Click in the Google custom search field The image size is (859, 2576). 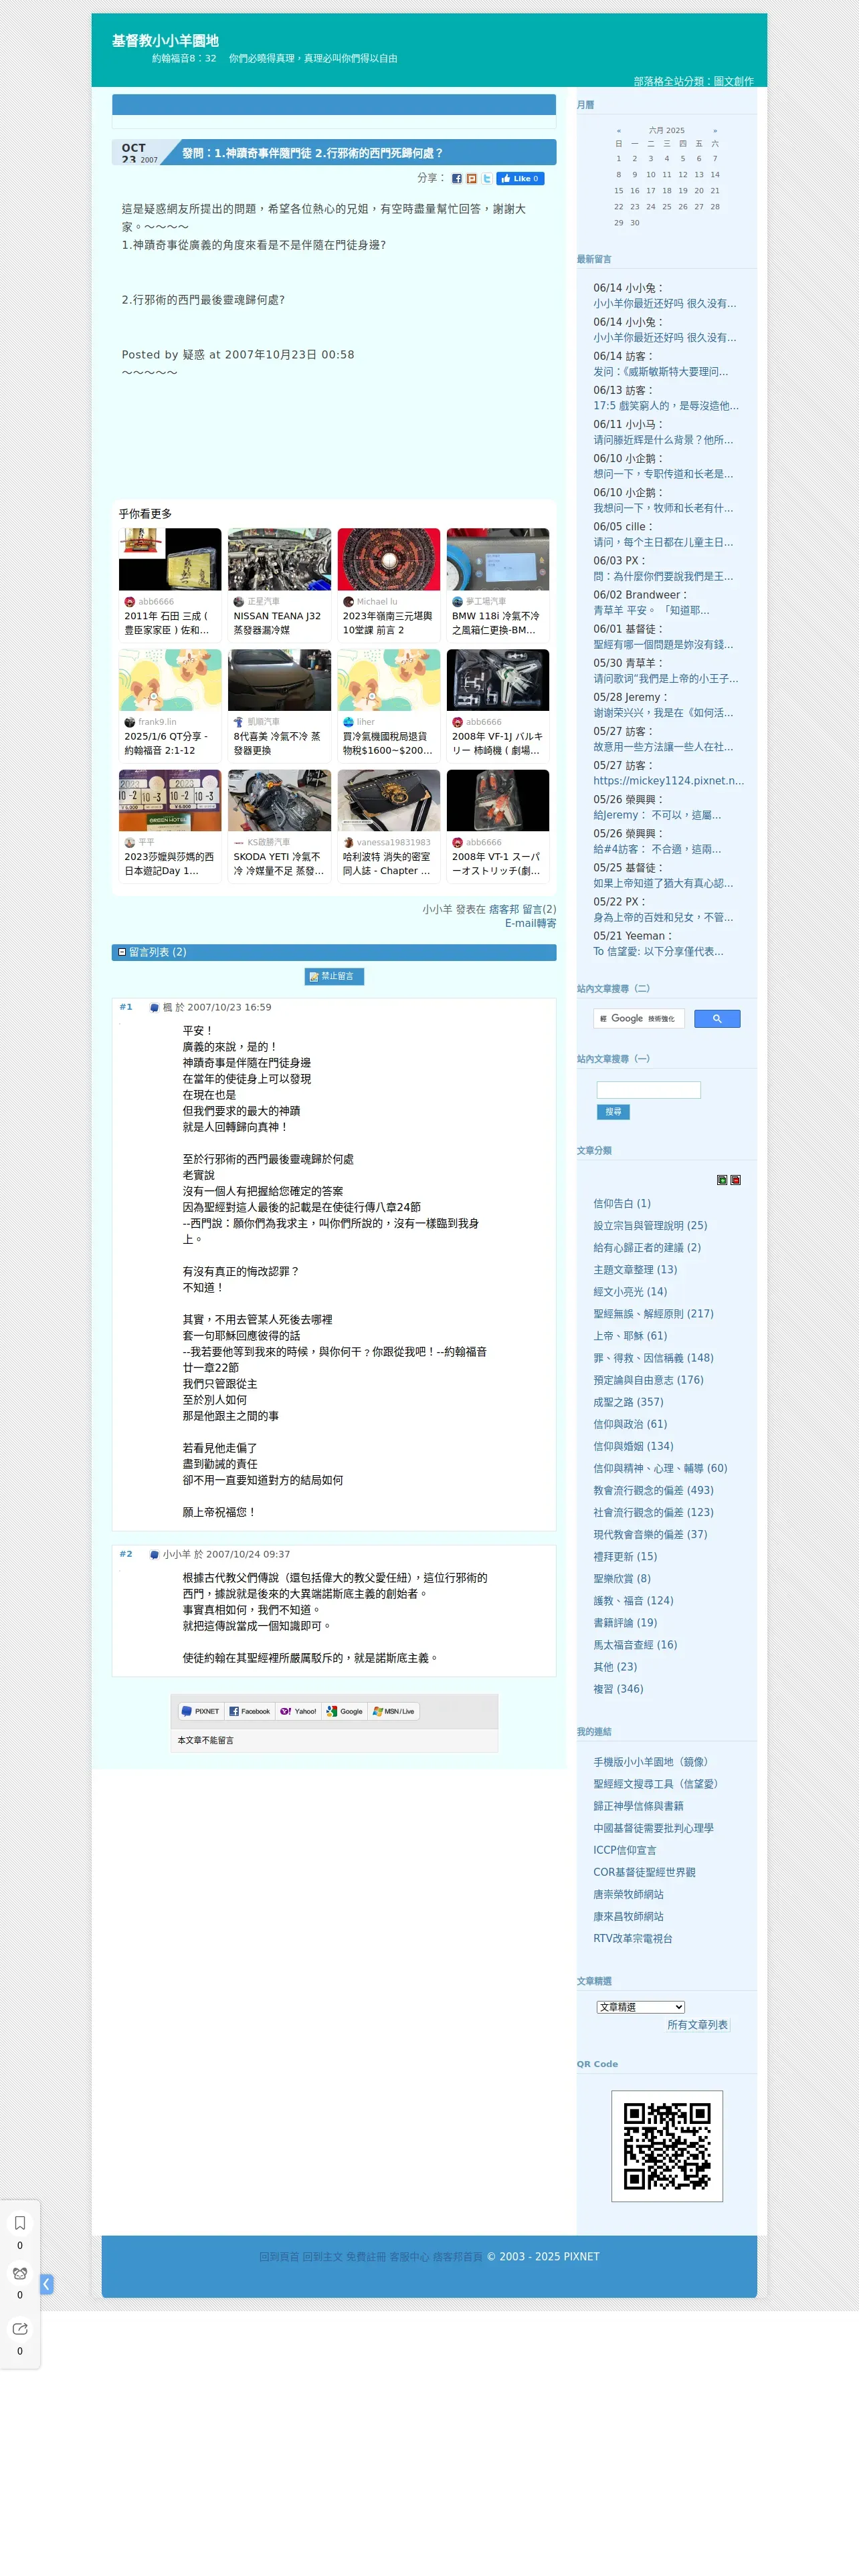pyautogui.click(x=639, y=1019)
